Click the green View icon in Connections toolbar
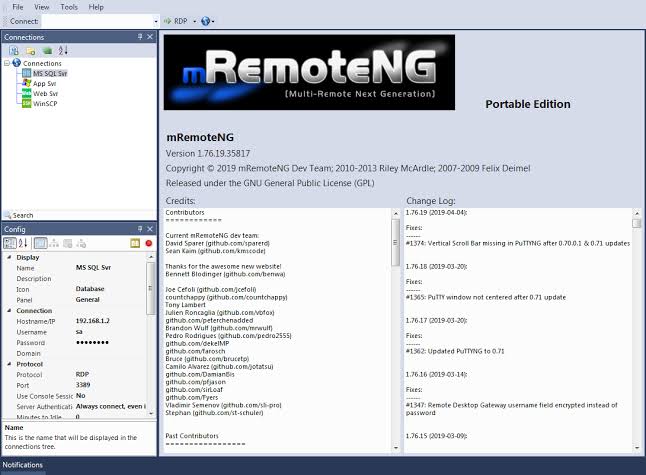Screen dimensions: 646x475 coord(47,51)
